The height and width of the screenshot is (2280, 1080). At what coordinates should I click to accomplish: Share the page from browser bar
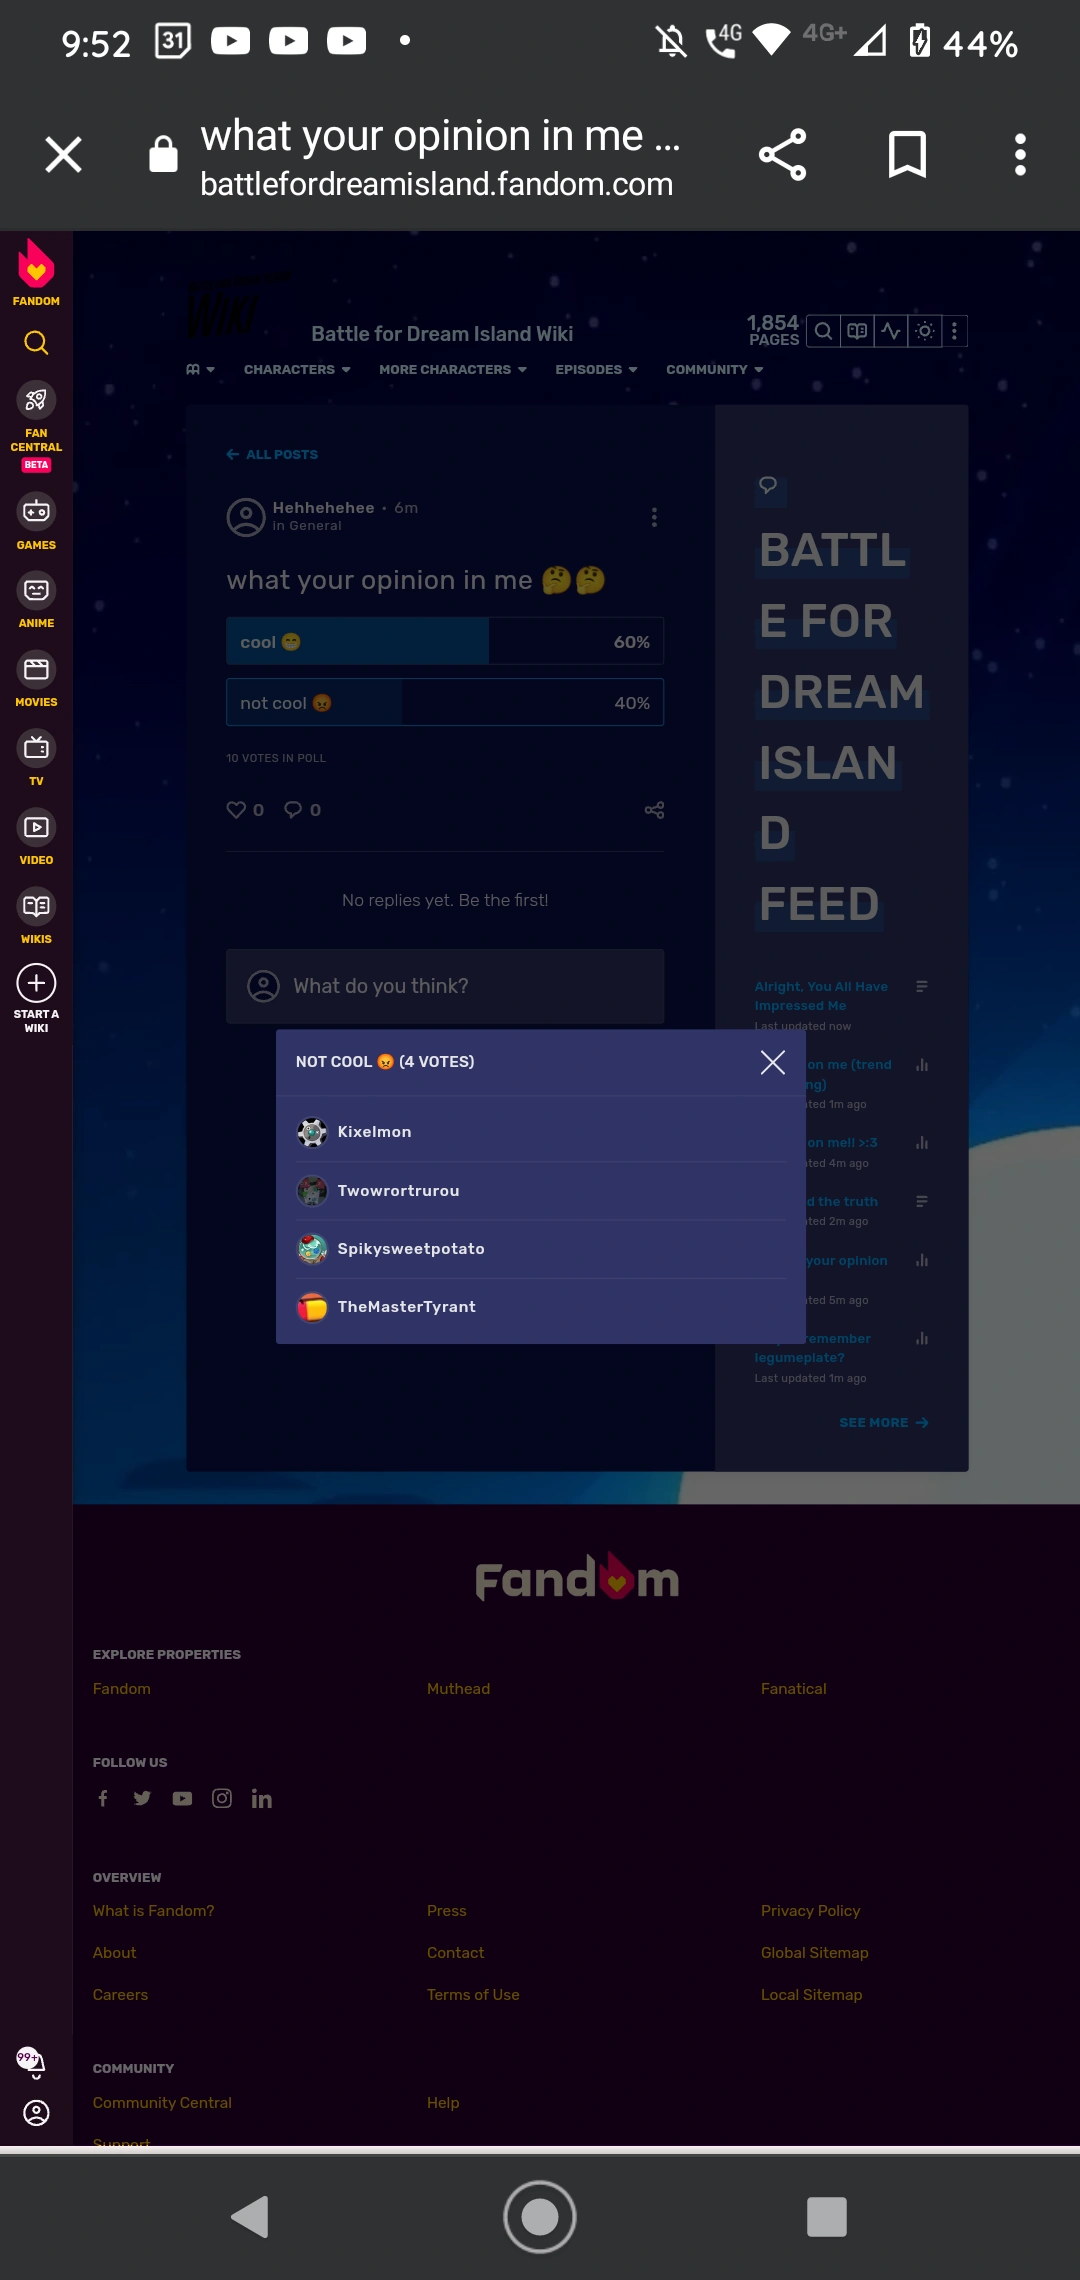point(782,155)
